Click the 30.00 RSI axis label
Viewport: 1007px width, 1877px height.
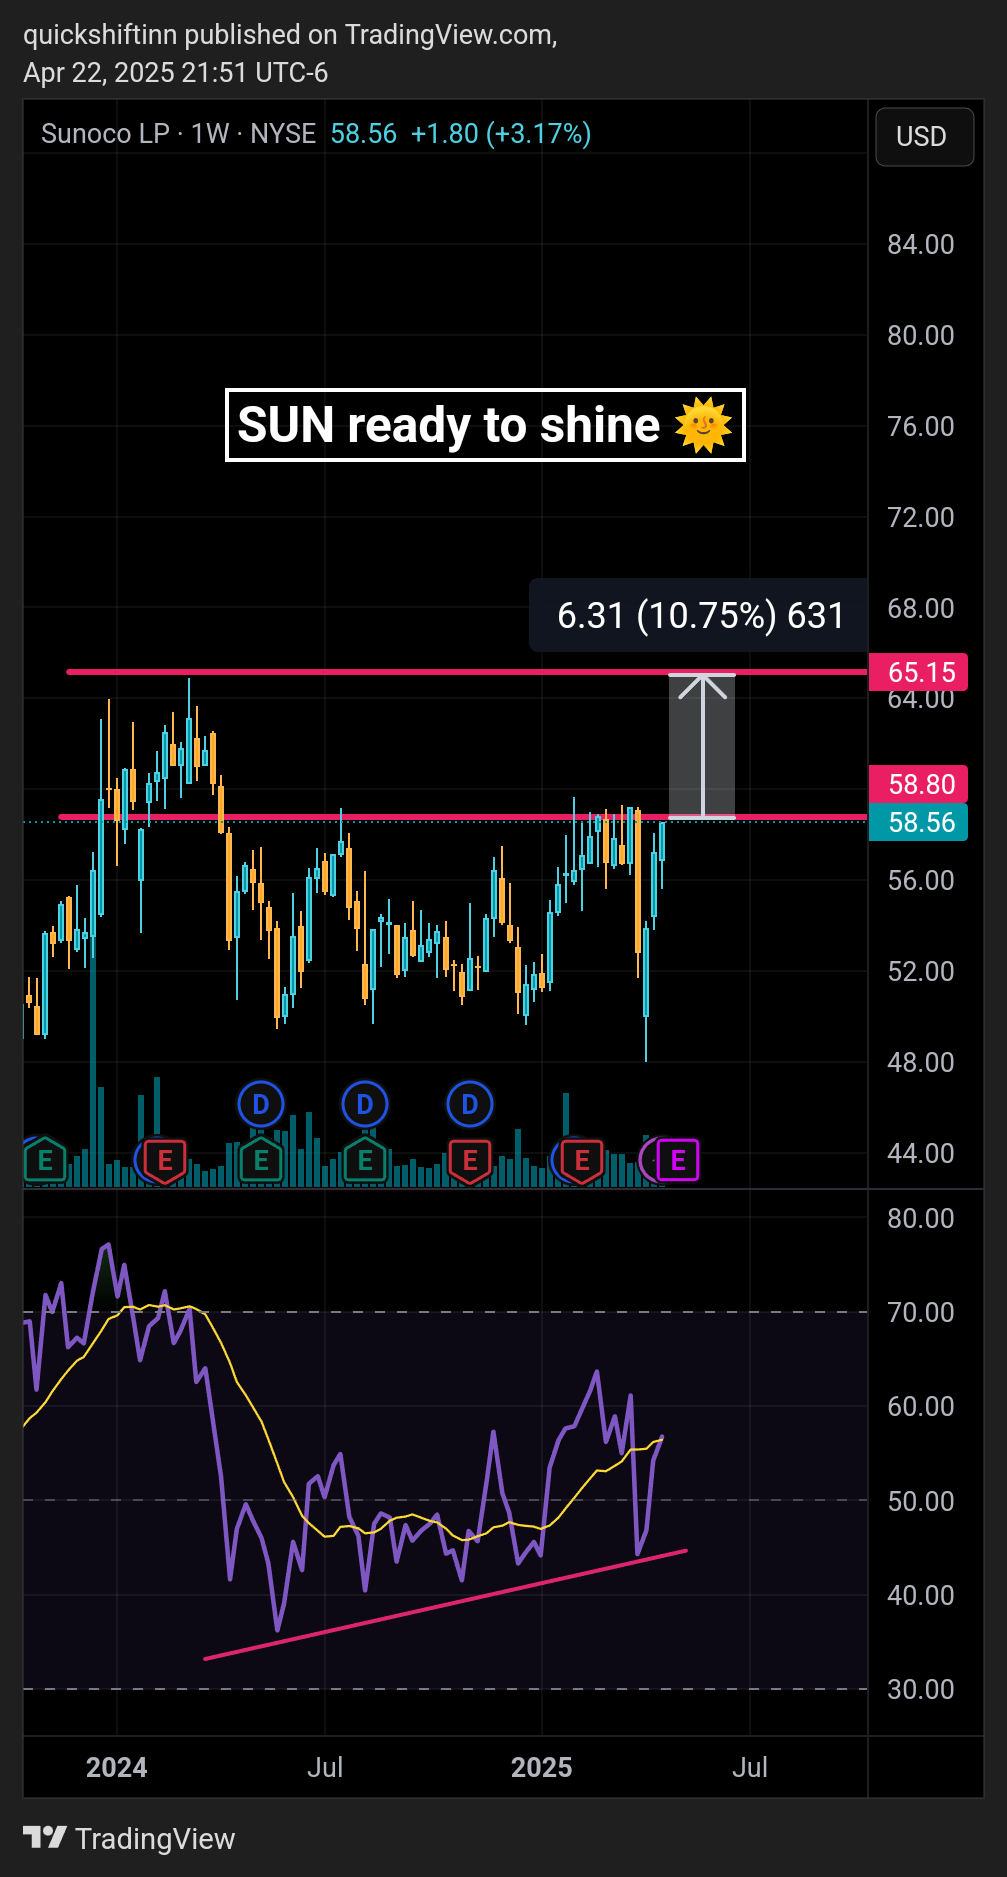[x=921, y=1689]
